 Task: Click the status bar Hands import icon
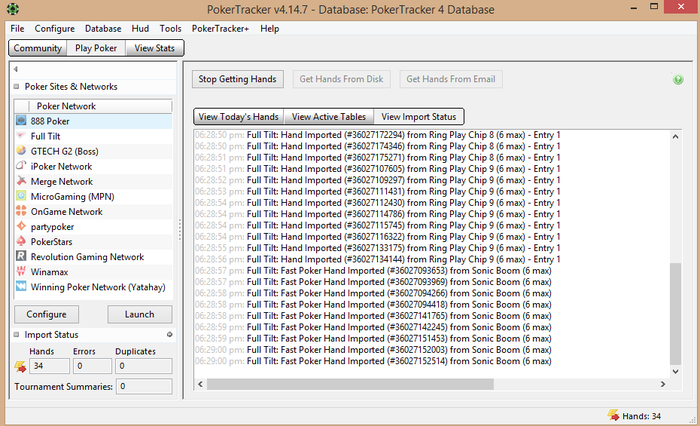613,415
